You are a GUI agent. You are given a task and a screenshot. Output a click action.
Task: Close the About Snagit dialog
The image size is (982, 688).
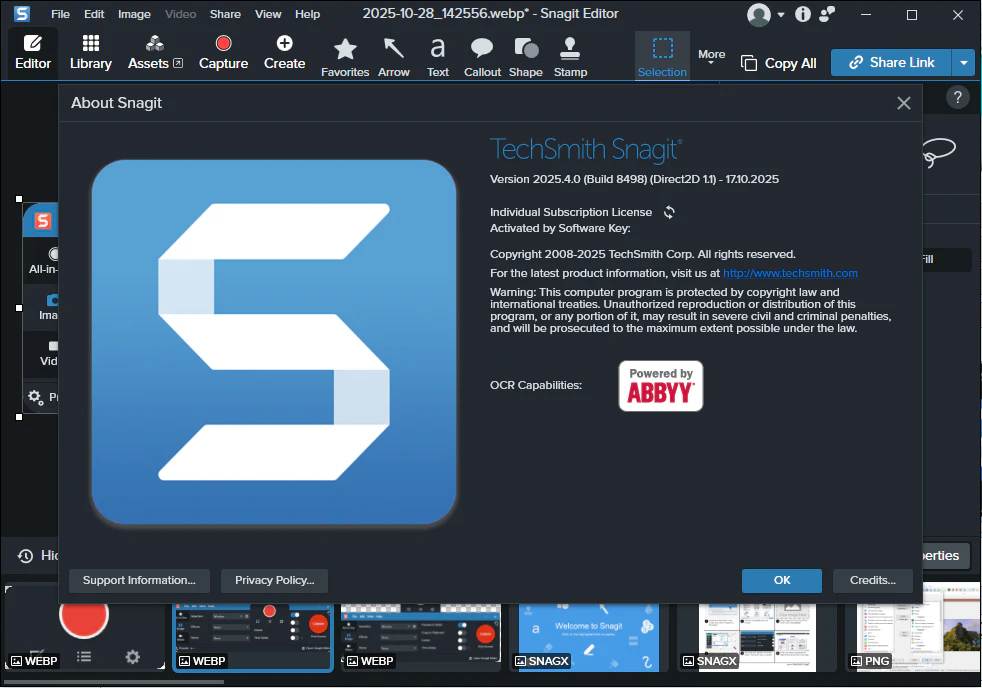(904, 103)
